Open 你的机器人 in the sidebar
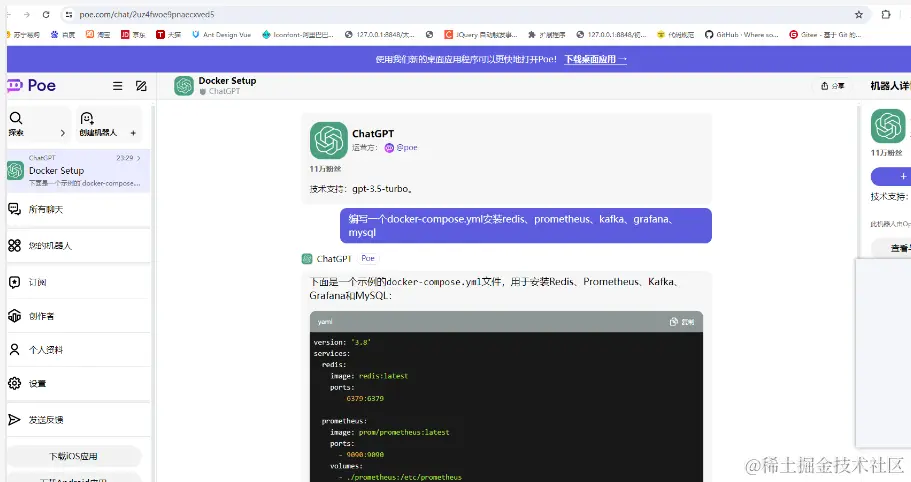This screenshot has height=482, width=911. tap(78, 246)
